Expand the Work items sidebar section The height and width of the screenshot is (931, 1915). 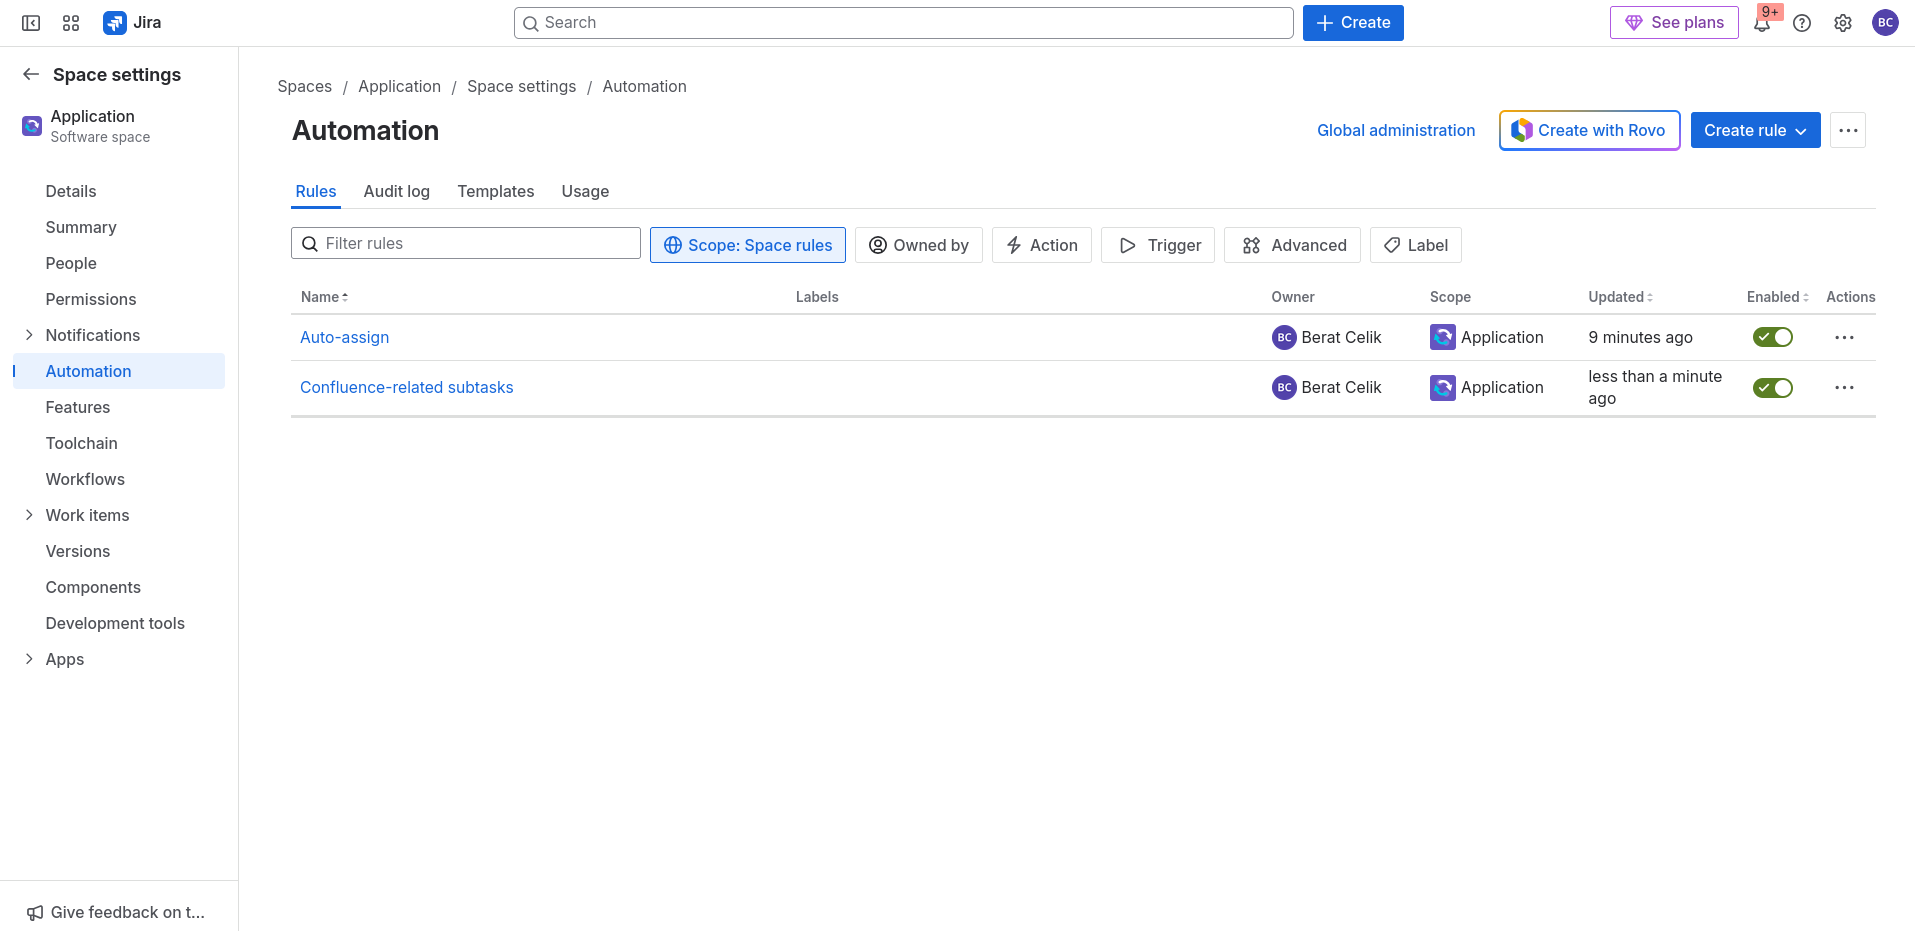(29, 515)
